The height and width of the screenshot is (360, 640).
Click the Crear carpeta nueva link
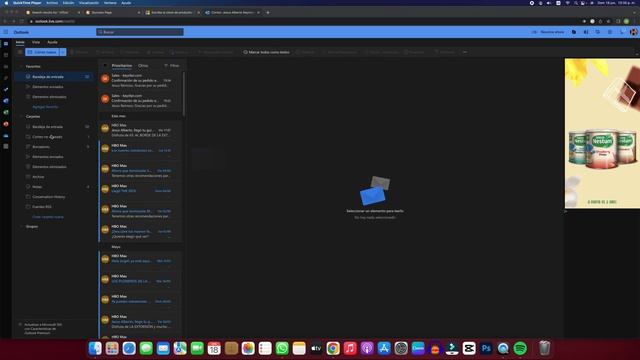pyautogui.click(x=48, y=217)
